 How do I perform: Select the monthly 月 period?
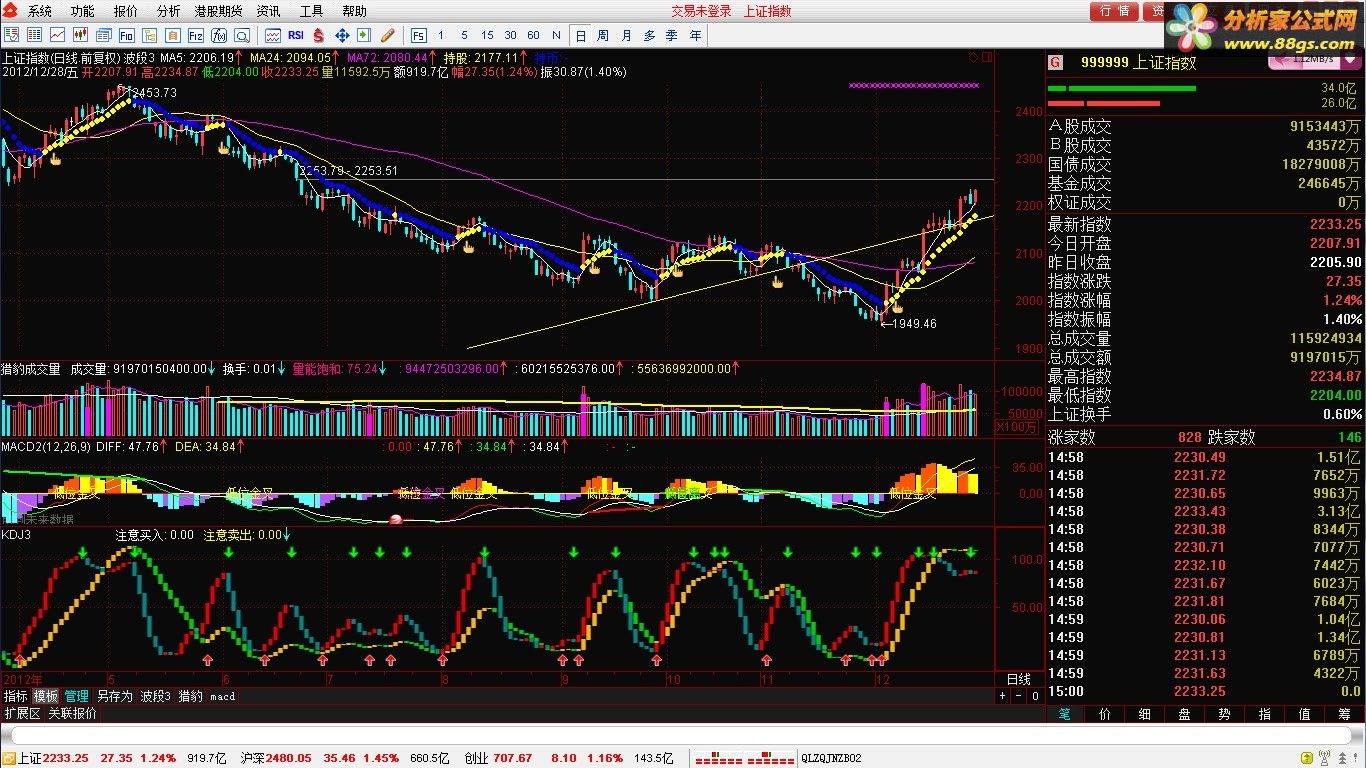[626, 35]
